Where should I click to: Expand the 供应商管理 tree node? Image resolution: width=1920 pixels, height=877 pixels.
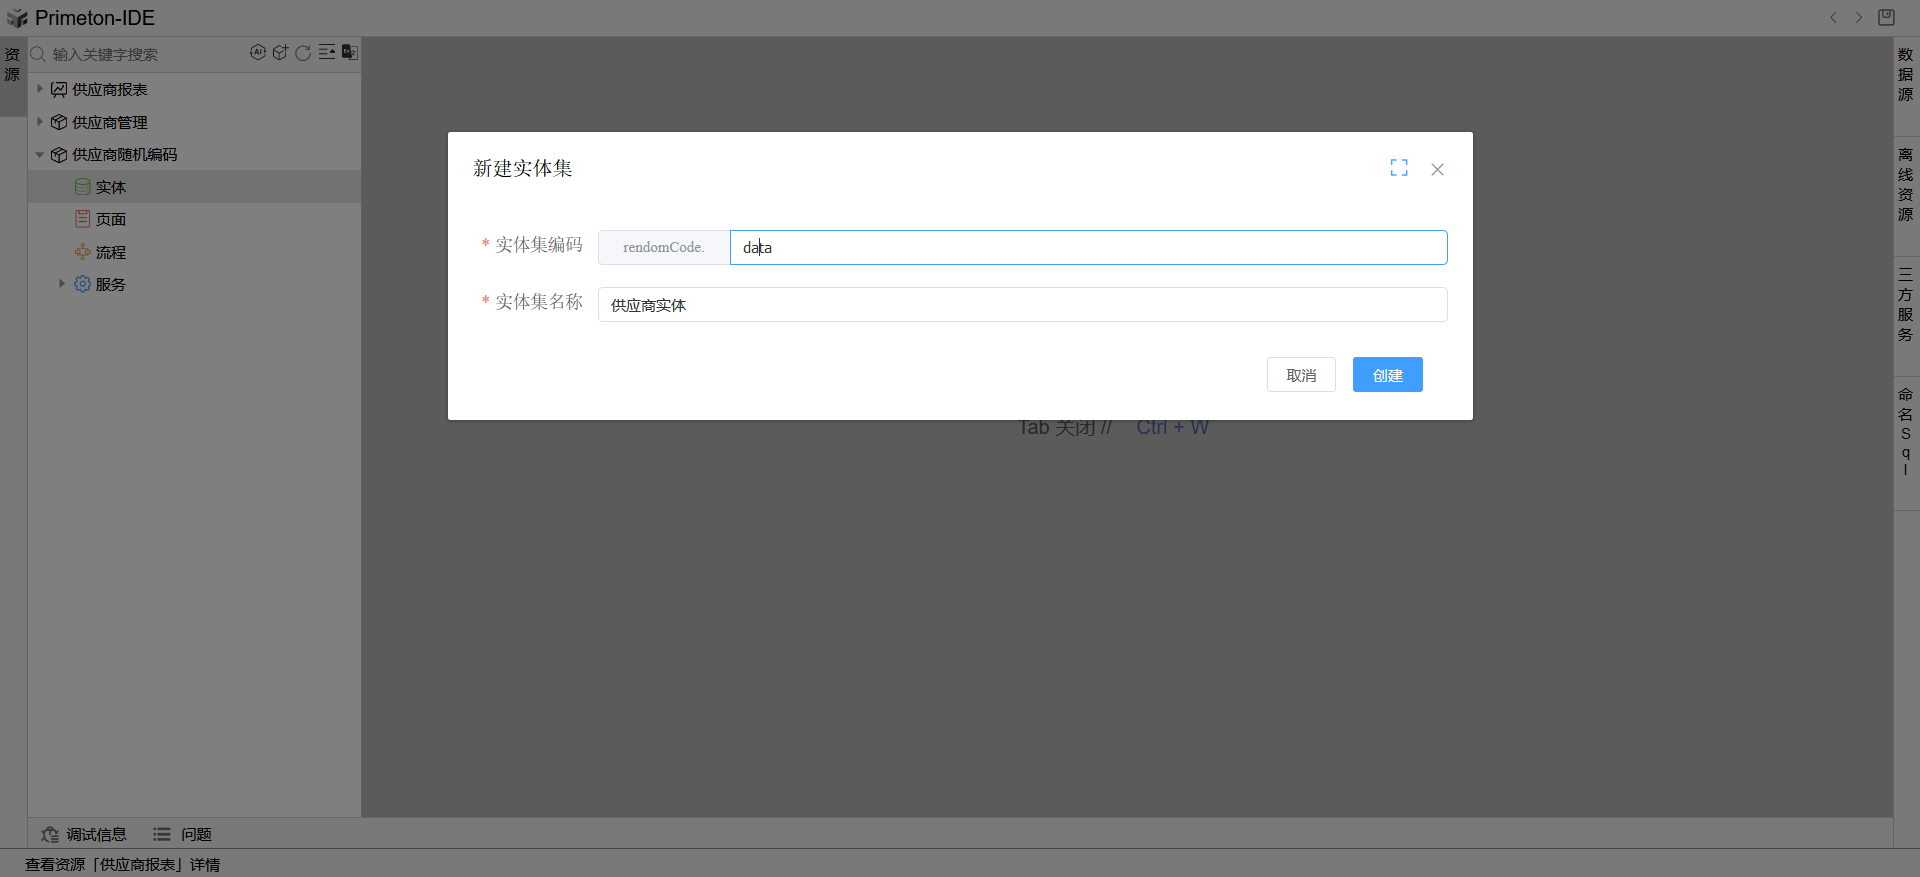tap(40, 122)
